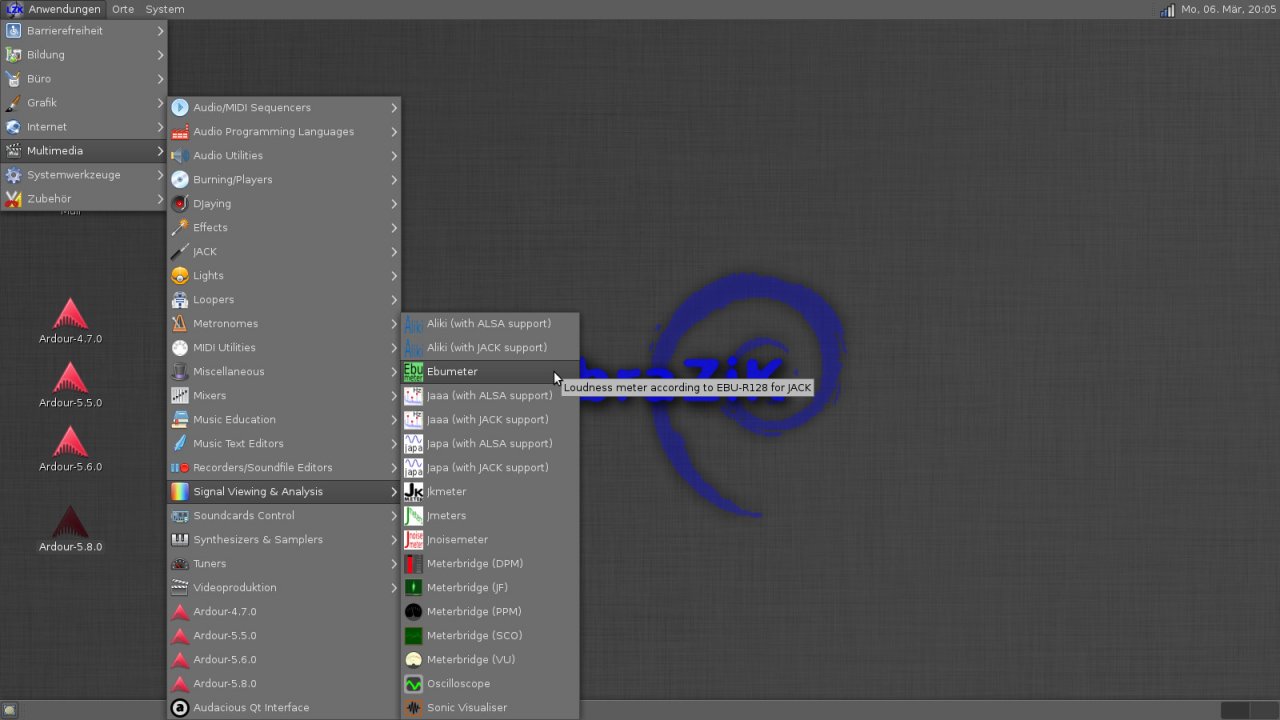Click the Meterbridge (JF) icon

[x=413, y=588]
